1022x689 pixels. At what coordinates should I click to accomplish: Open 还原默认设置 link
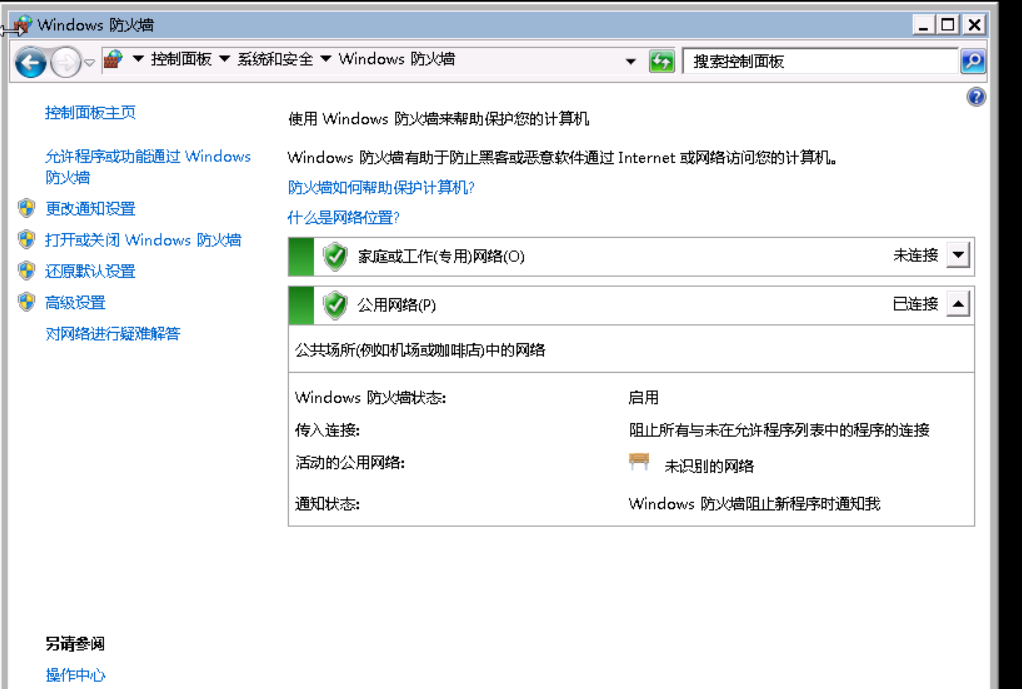pos(91,271)
